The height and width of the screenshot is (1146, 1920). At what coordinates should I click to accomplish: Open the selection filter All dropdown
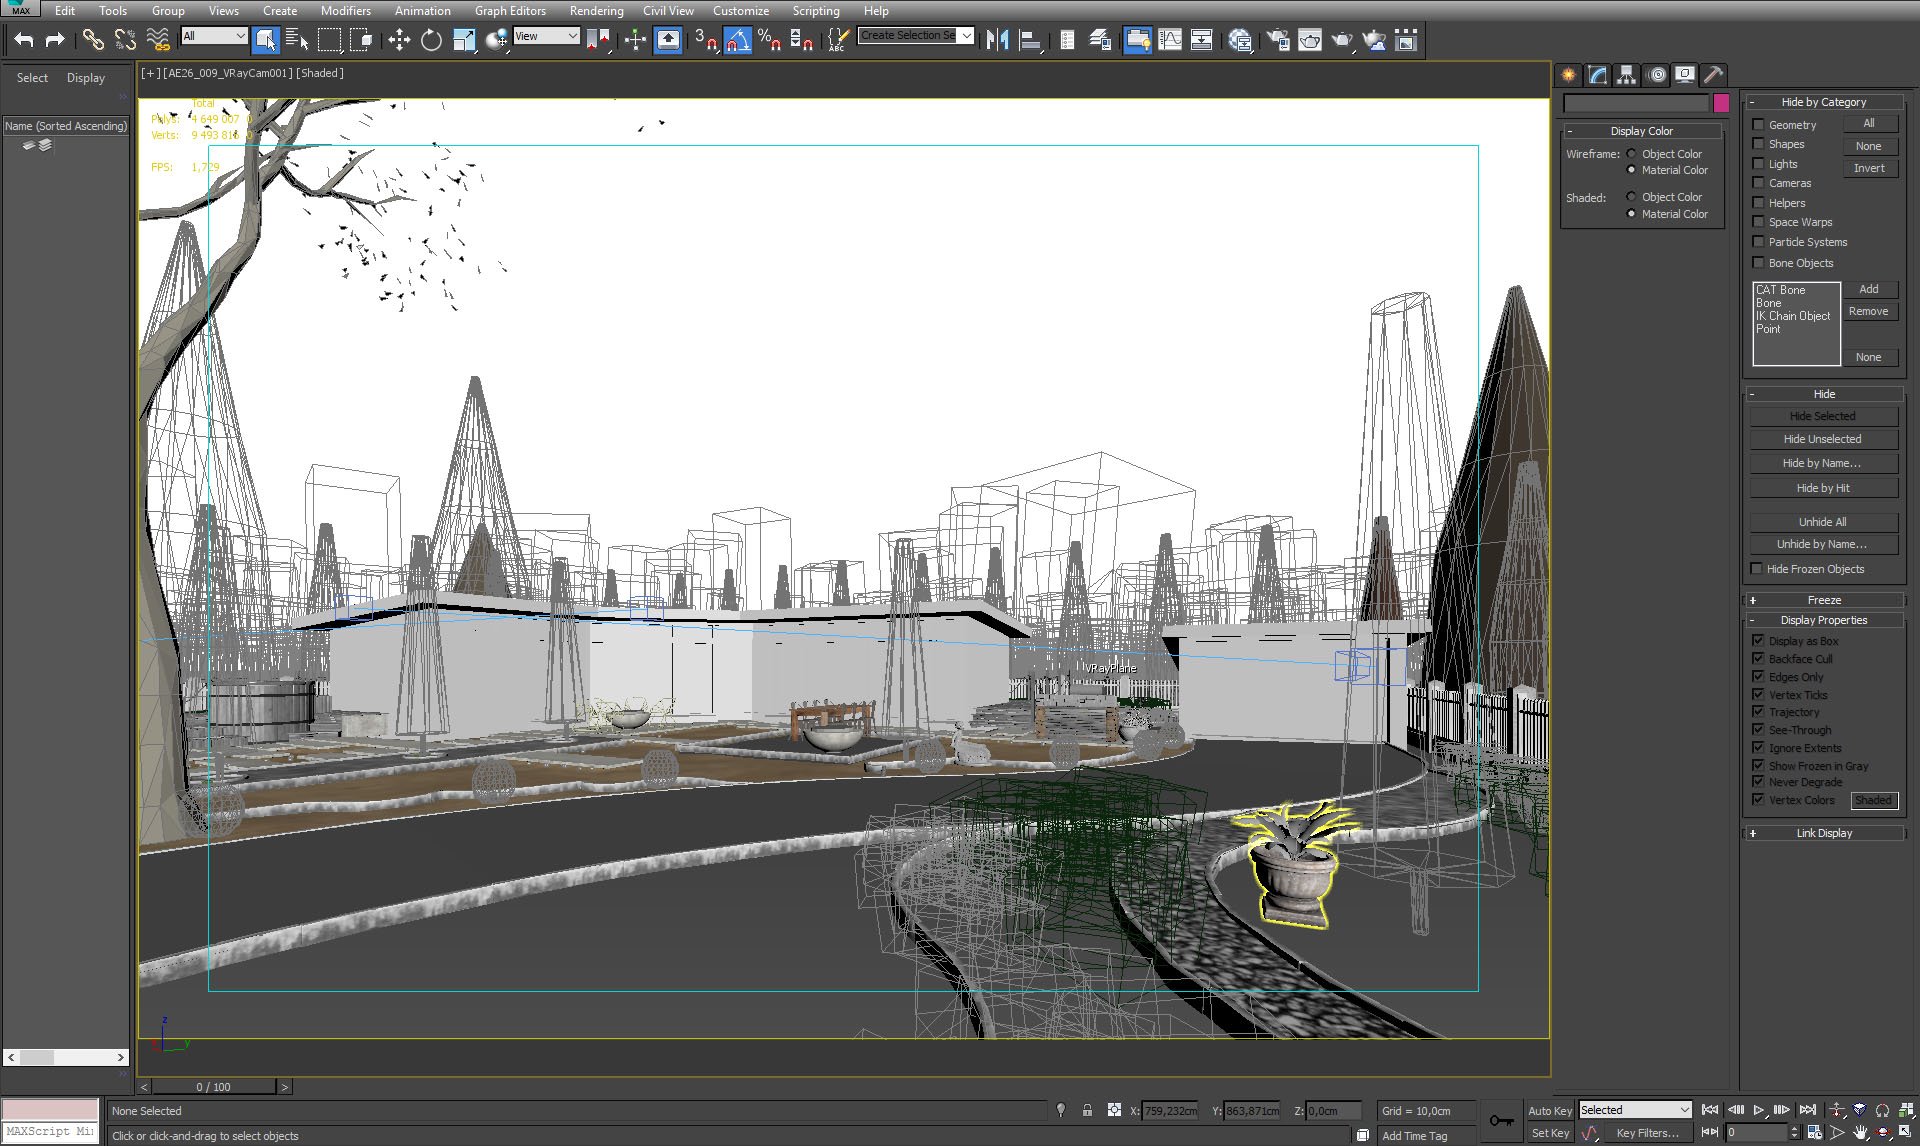pos(214,36)
